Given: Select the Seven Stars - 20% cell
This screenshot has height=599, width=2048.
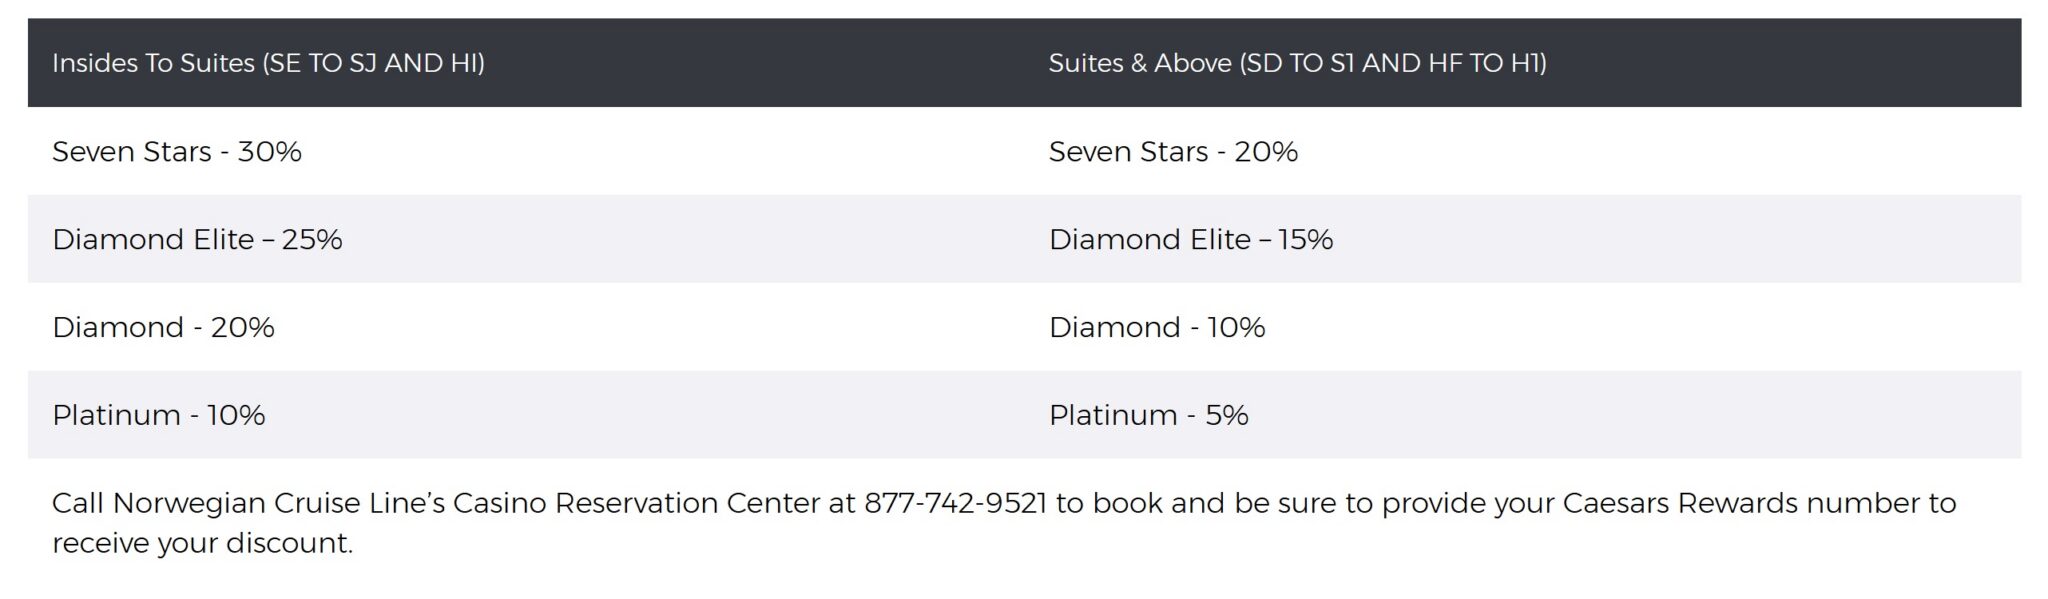Looking at the screenshot, I should point(1173,152).
